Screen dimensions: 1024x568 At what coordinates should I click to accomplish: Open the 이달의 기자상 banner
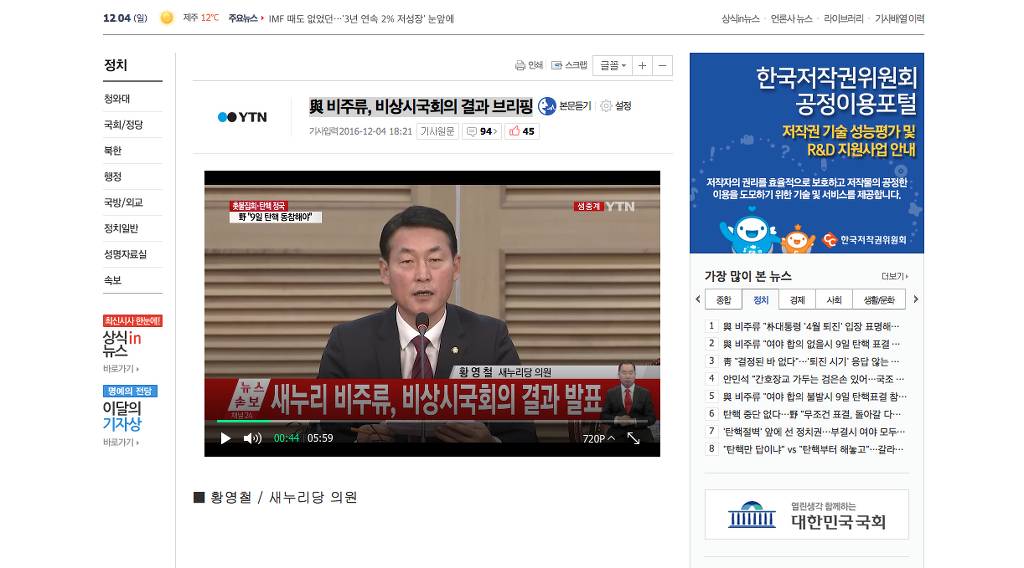tap(130, 409)
